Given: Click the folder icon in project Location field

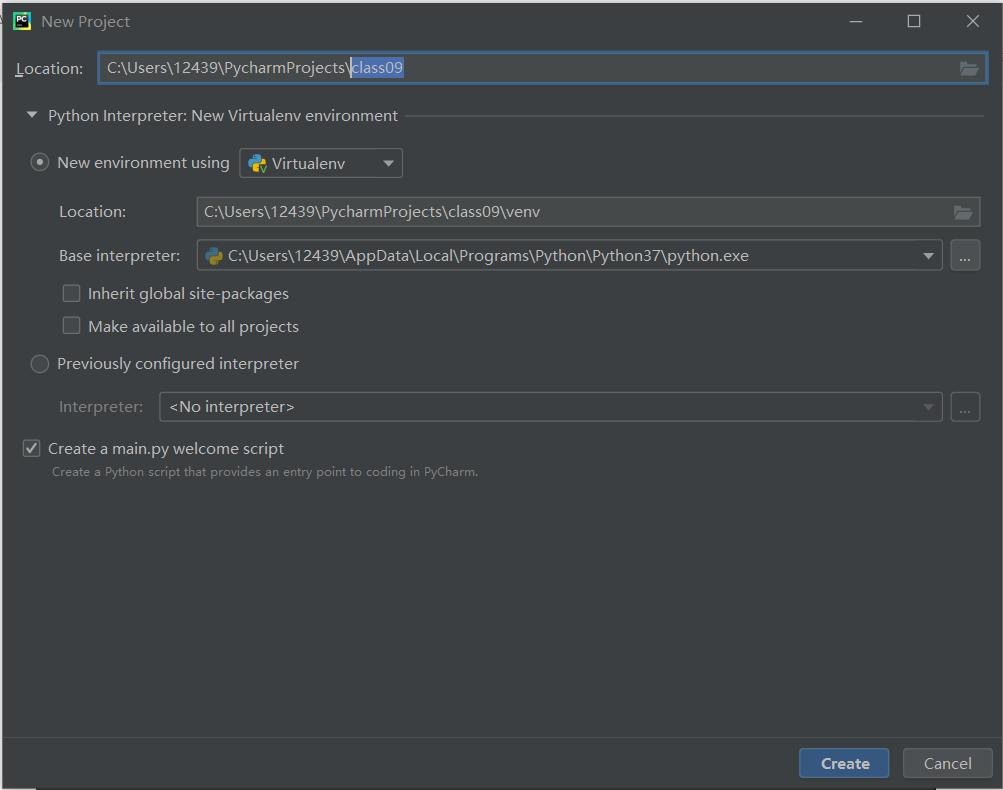Looking at the screenshot, I should pyautogui.click(x=968, y=68).
